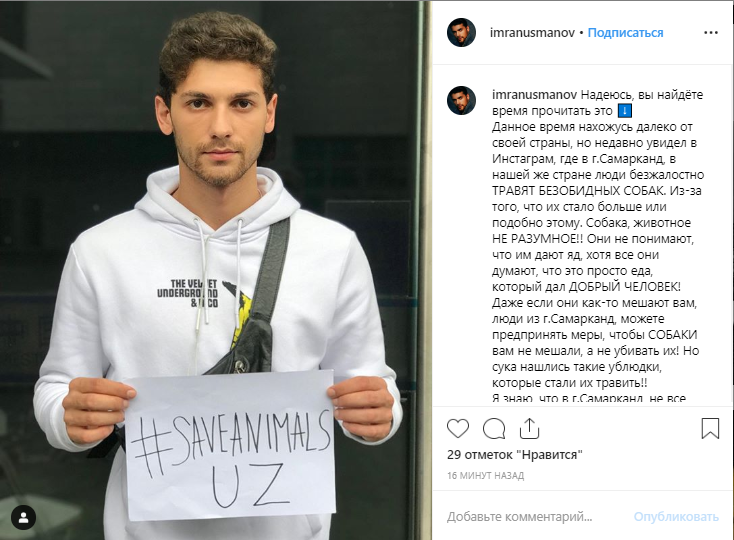The height and width of the screenshot is (540, 734).
Task: Click the blue down-arrow emoji in caption
Action: tap(625, 111)
